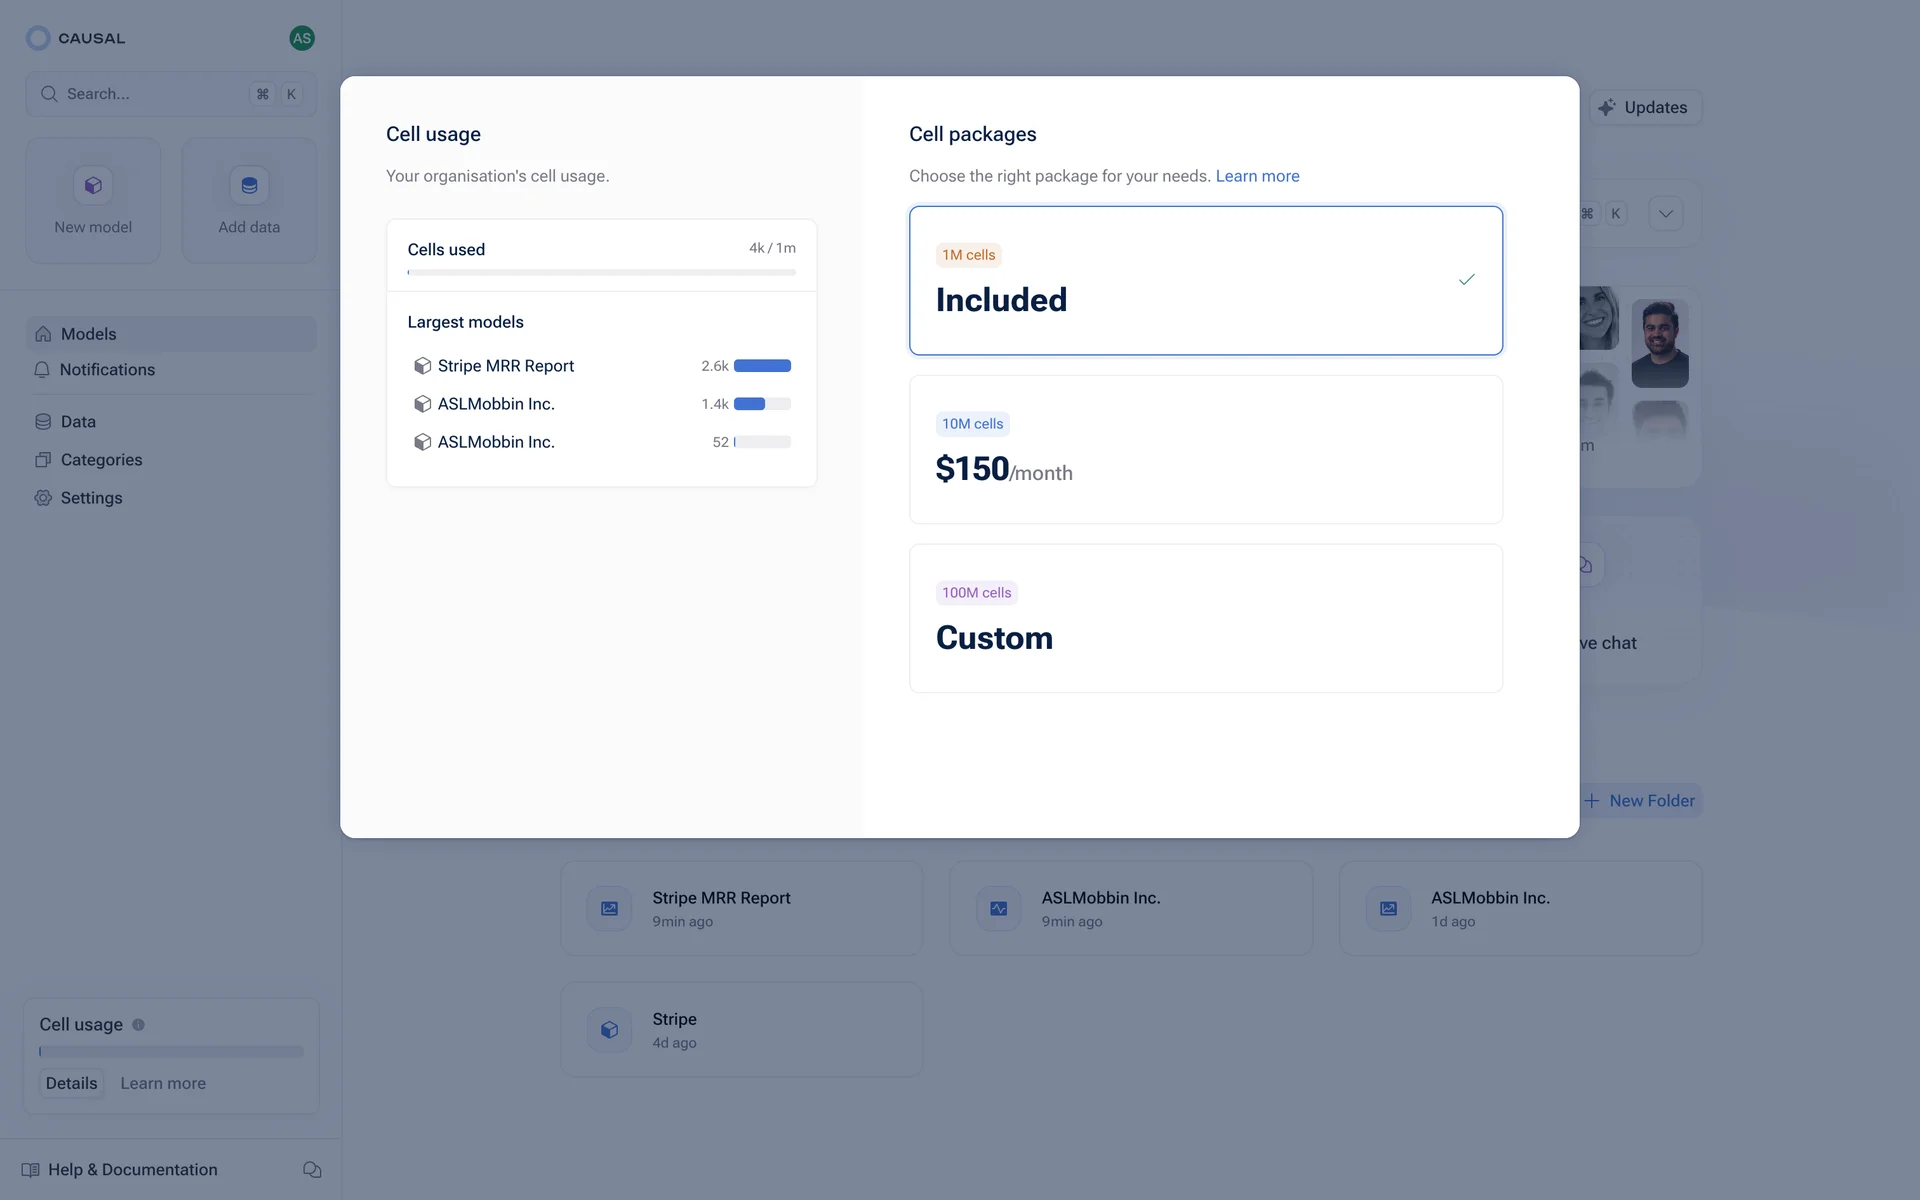The height and width of the screenshot is (1200, 1920).
Task: Click Learn more link in Cell packages
Action: tap(1257, 176)
